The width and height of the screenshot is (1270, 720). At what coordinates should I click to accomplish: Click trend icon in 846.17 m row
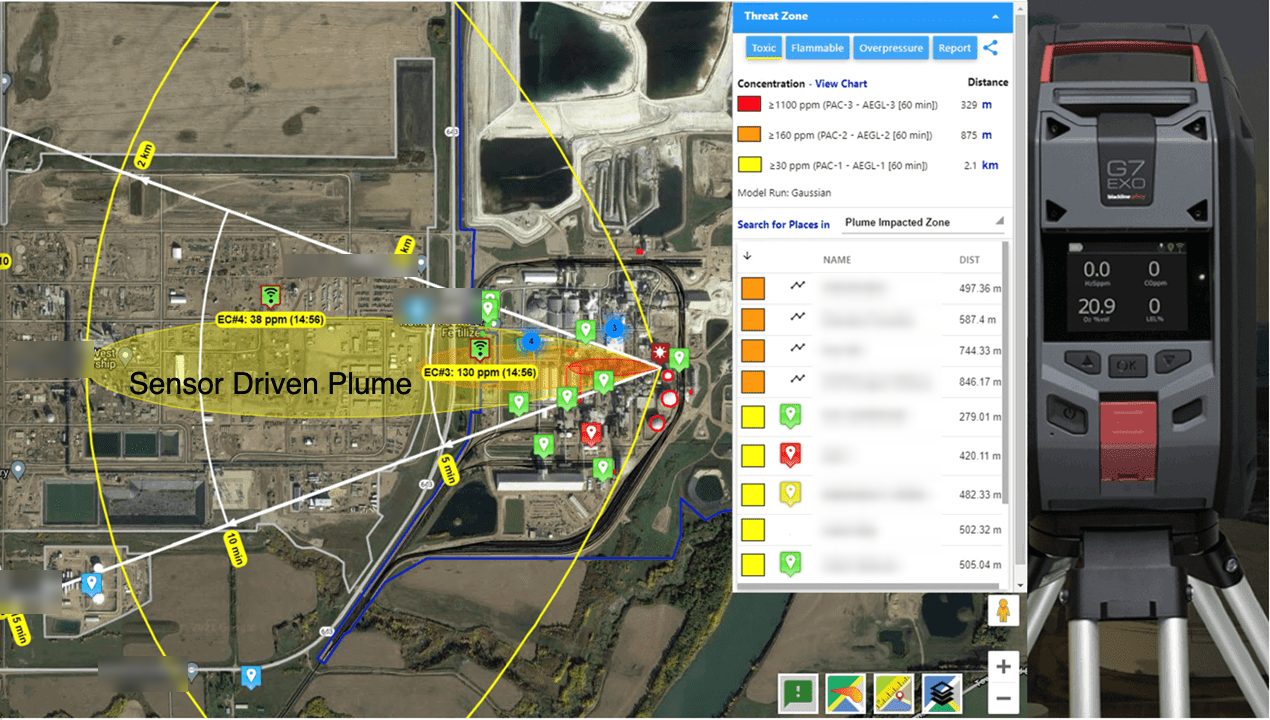(x=797, y=379)
